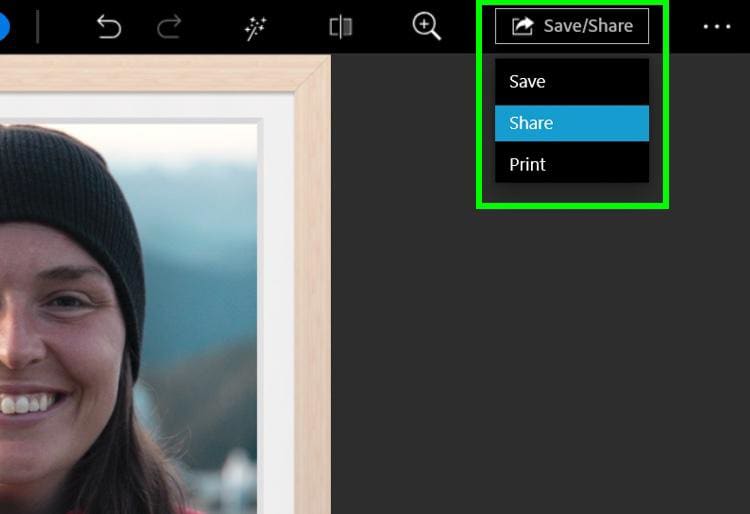Click the zoom magnifier icon
Screen dimensions: 750x514
(427, 26)
